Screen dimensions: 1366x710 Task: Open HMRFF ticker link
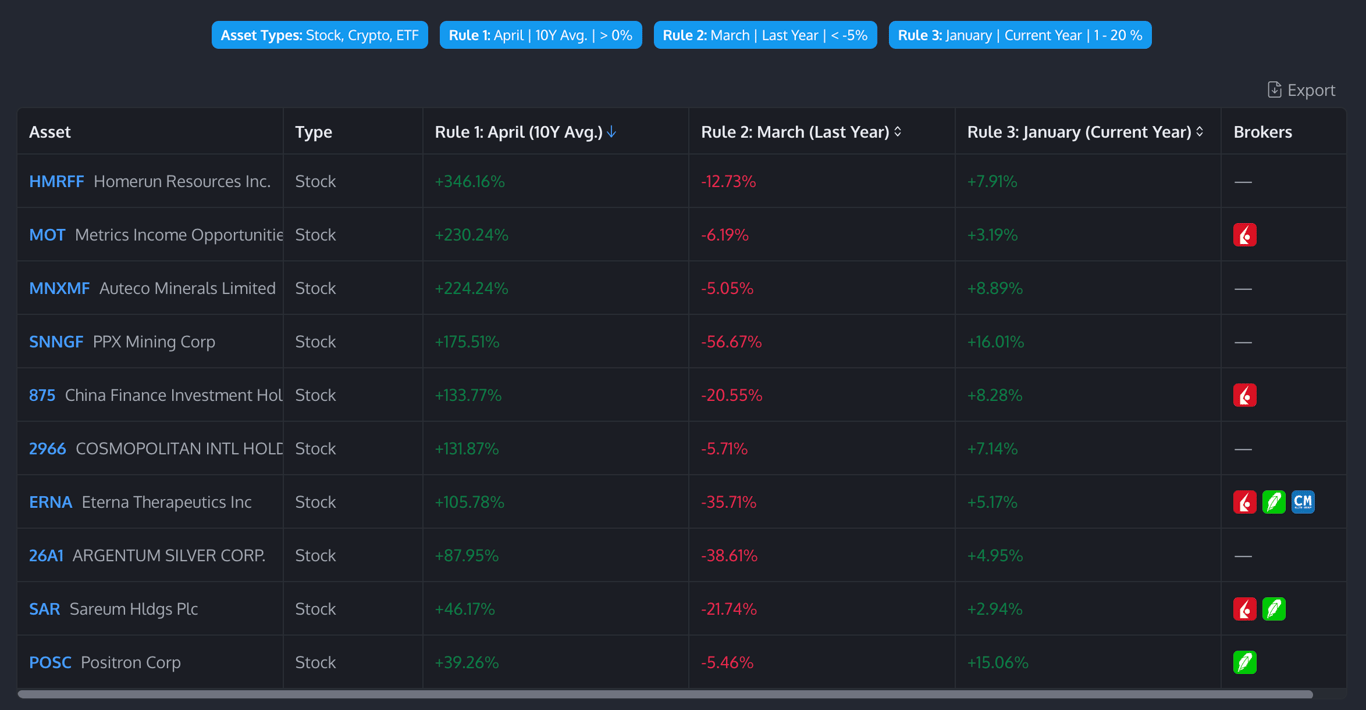(56, 181)
